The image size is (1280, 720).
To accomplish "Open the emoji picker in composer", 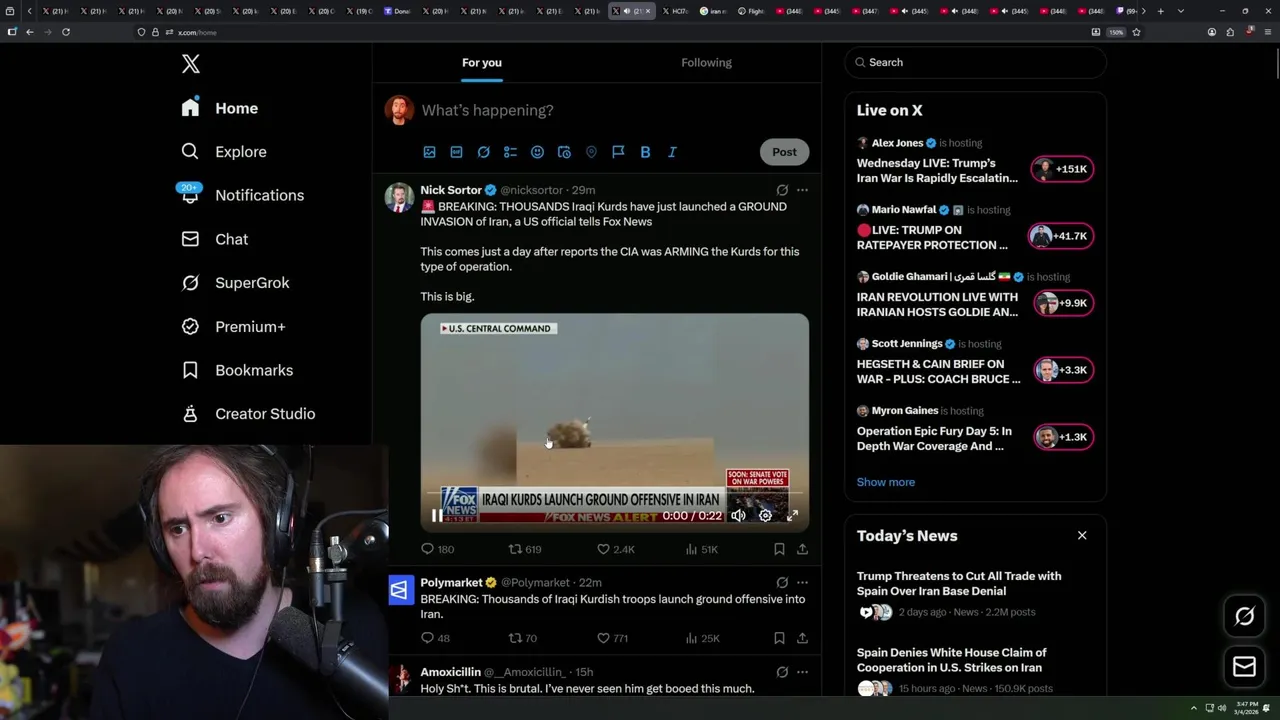I will point(537,152).
